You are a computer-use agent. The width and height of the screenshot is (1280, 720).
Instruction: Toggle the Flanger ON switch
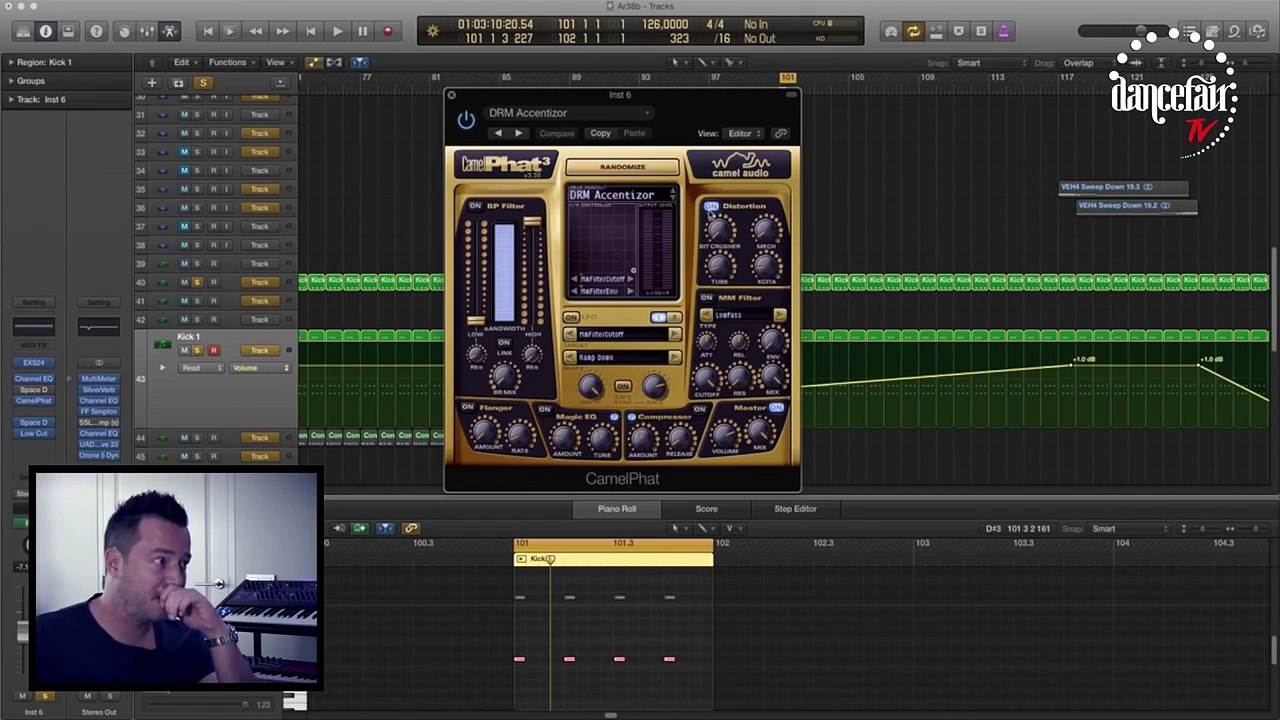[467, 408]
